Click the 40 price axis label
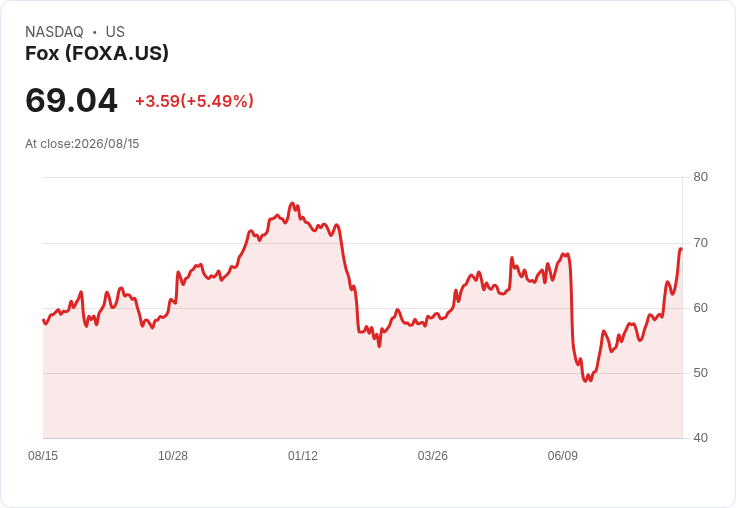 (700, 438)
